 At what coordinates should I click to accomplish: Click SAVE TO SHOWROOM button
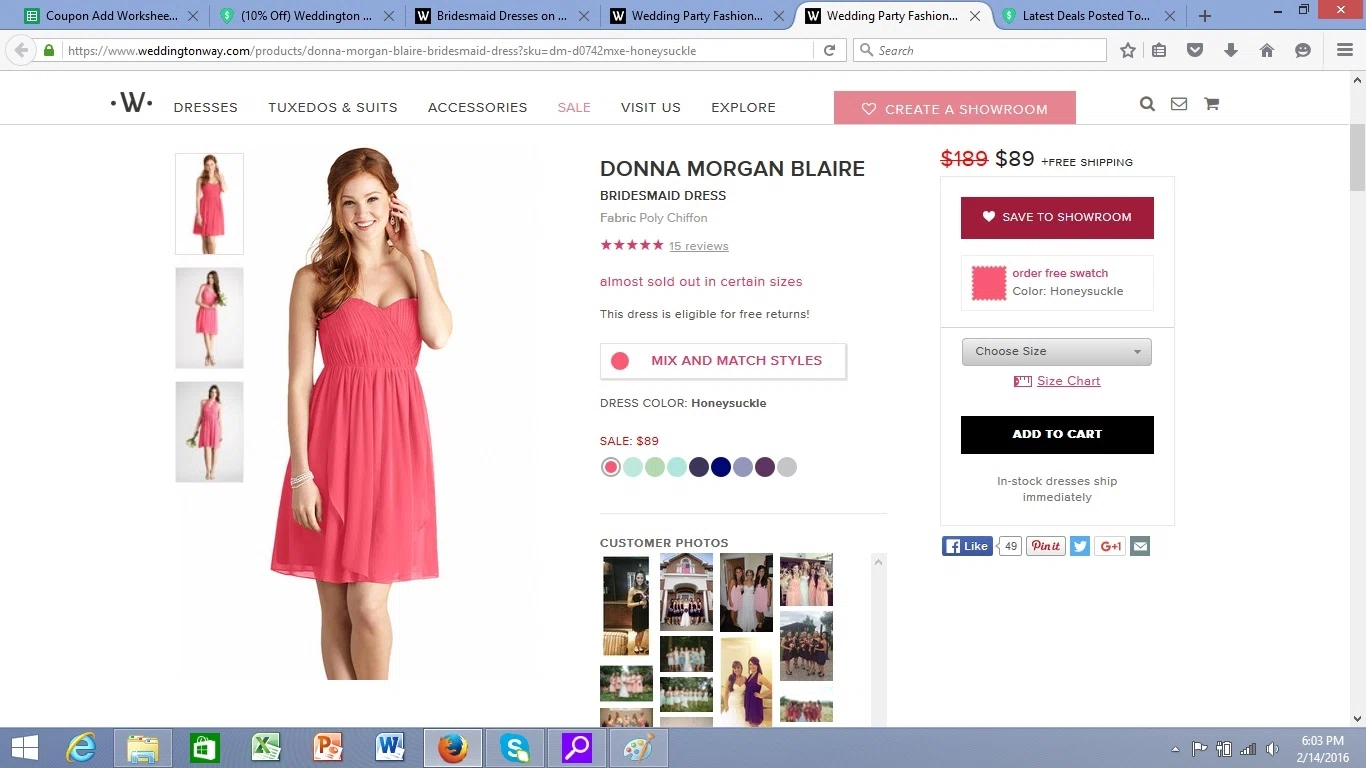pyautogui.click(x=1057, y=217)
